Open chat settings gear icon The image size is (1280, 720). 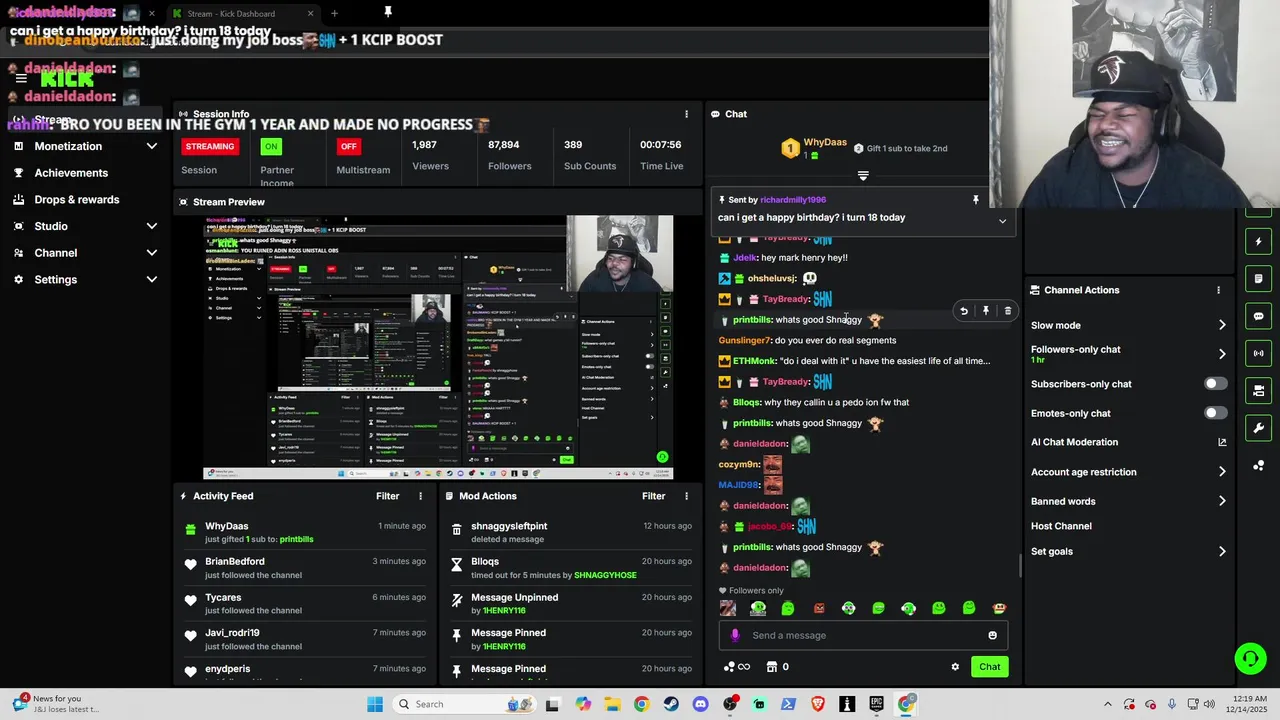pos(955,667)
